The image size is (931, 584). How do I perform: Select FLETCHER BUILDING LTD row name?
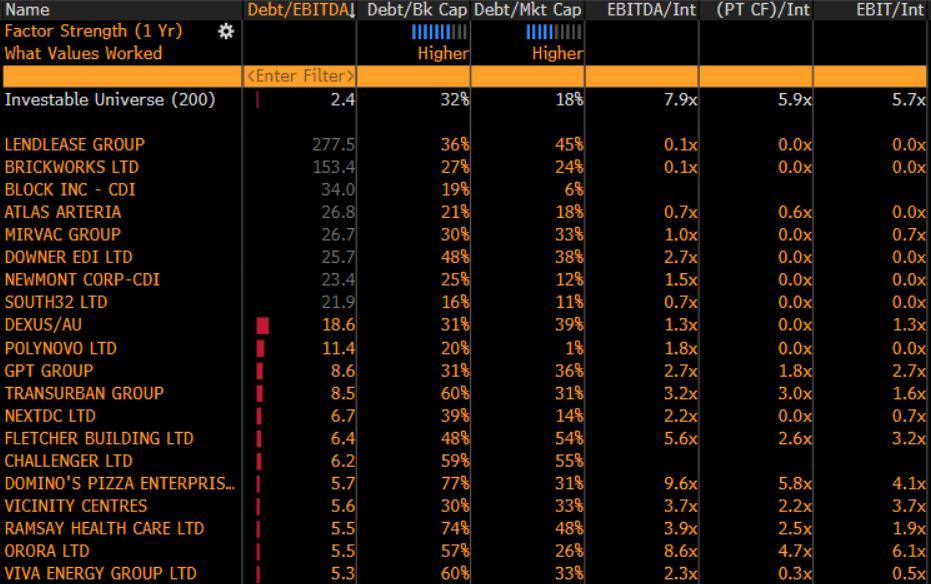coord(99,439)
